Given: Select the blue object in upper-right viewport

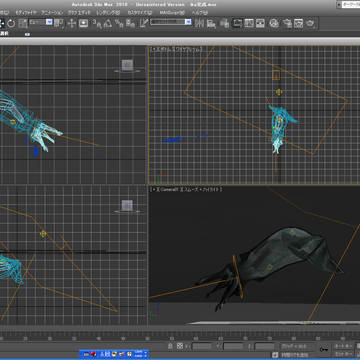Looking at the screenshot, I should pos(184,138).
